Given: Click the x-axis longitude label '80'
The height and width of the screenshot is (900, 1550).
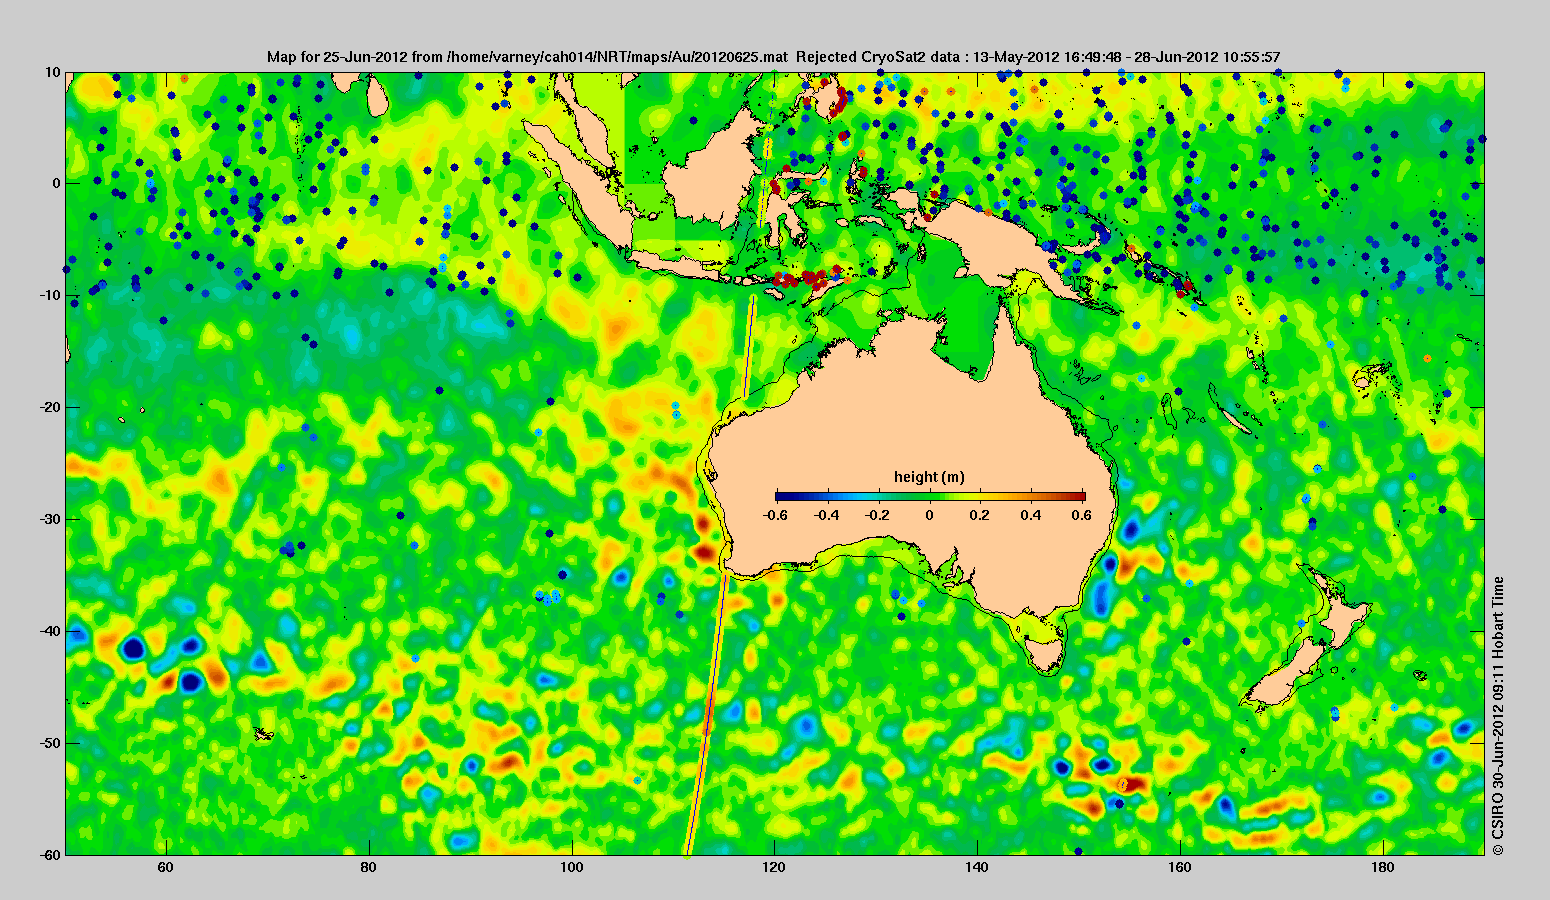Looking at the screenshot, I should click(369, 868).
